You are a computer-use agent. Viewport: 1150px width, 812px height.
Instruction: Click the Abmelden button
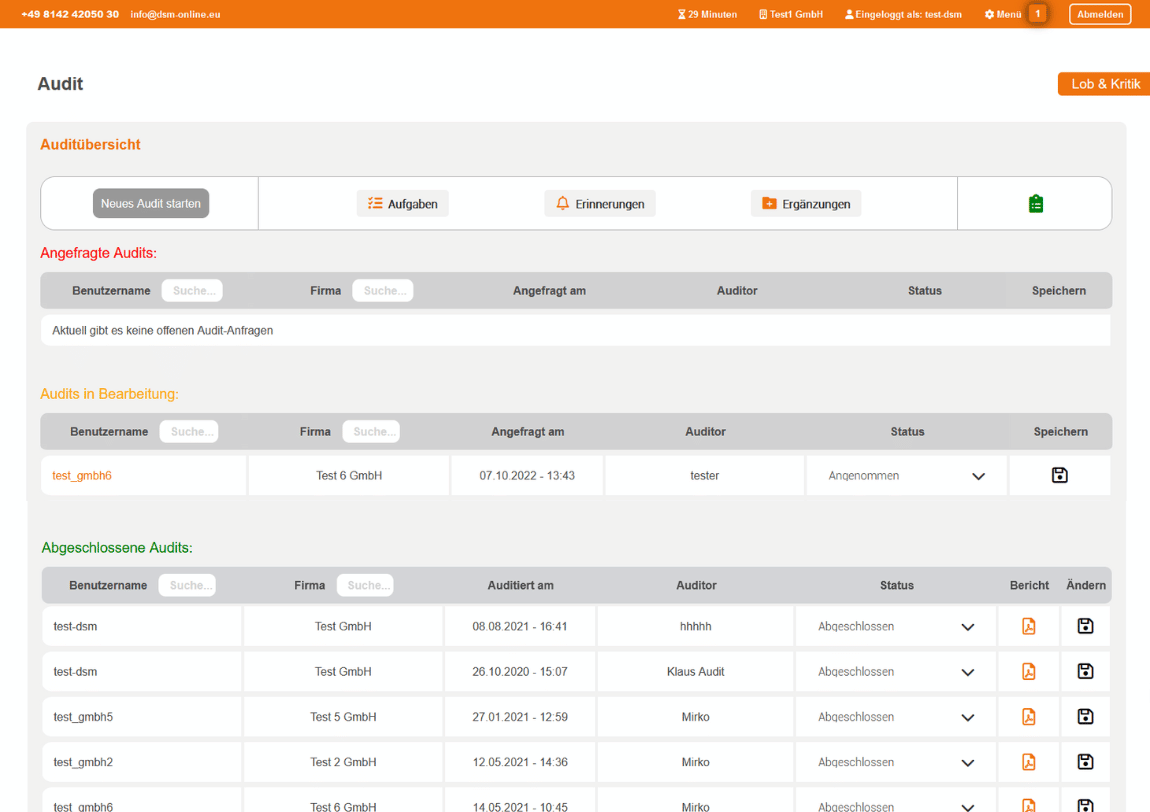(x=1100, y=14)
